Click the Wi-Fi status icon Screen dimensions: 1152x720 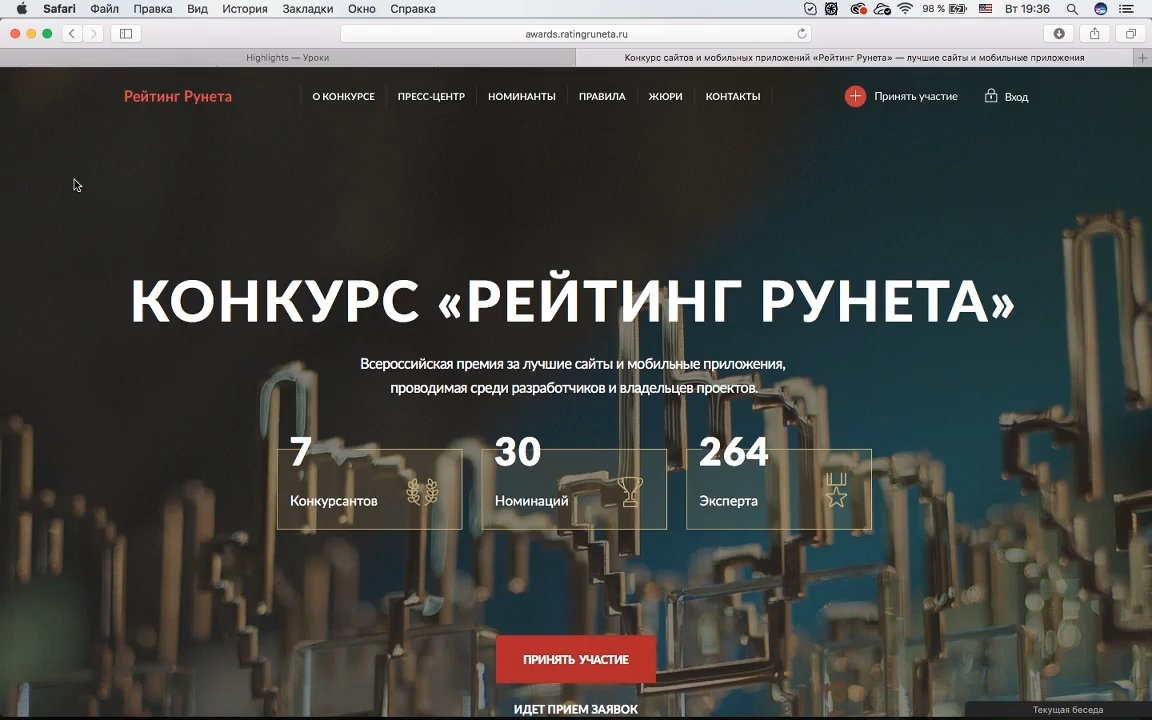[904, 9]
